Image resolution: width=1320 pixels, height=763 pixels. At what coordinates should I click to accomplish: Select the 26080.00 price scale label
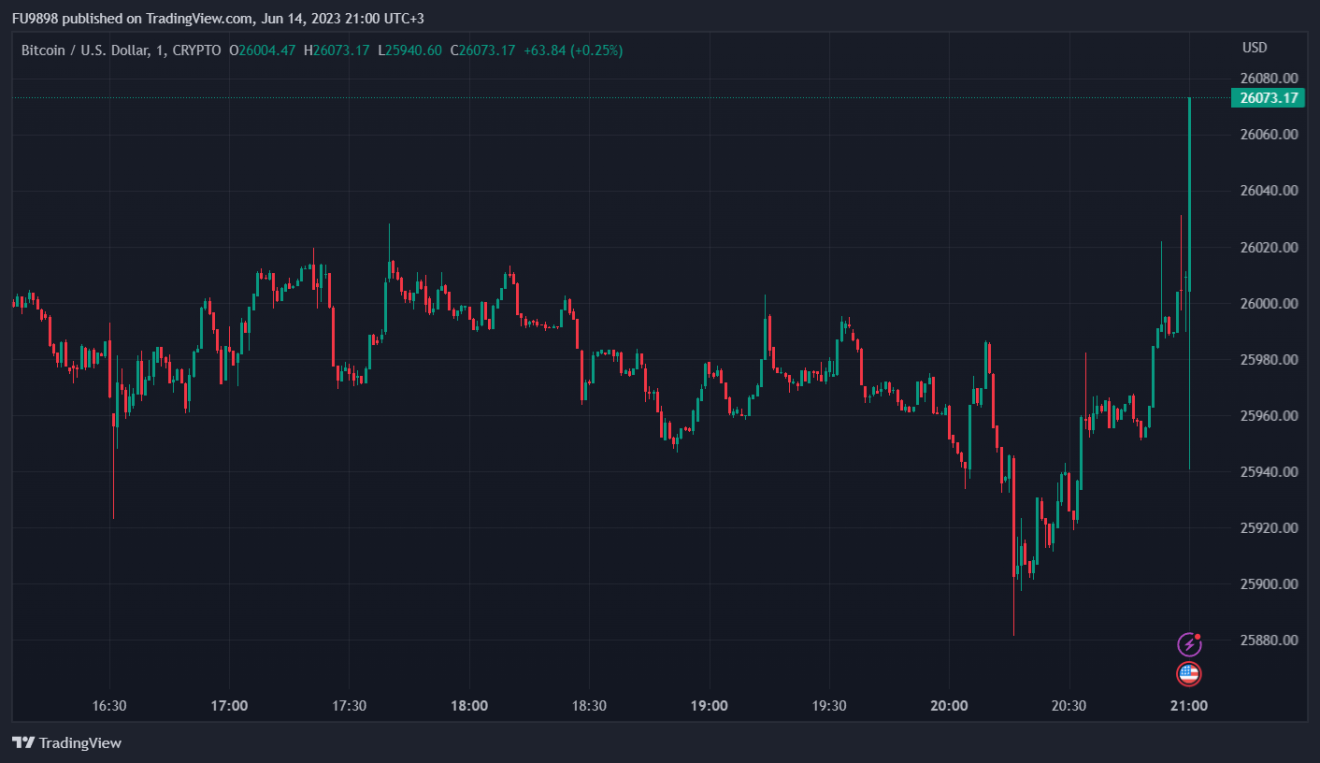(1268, 79)
